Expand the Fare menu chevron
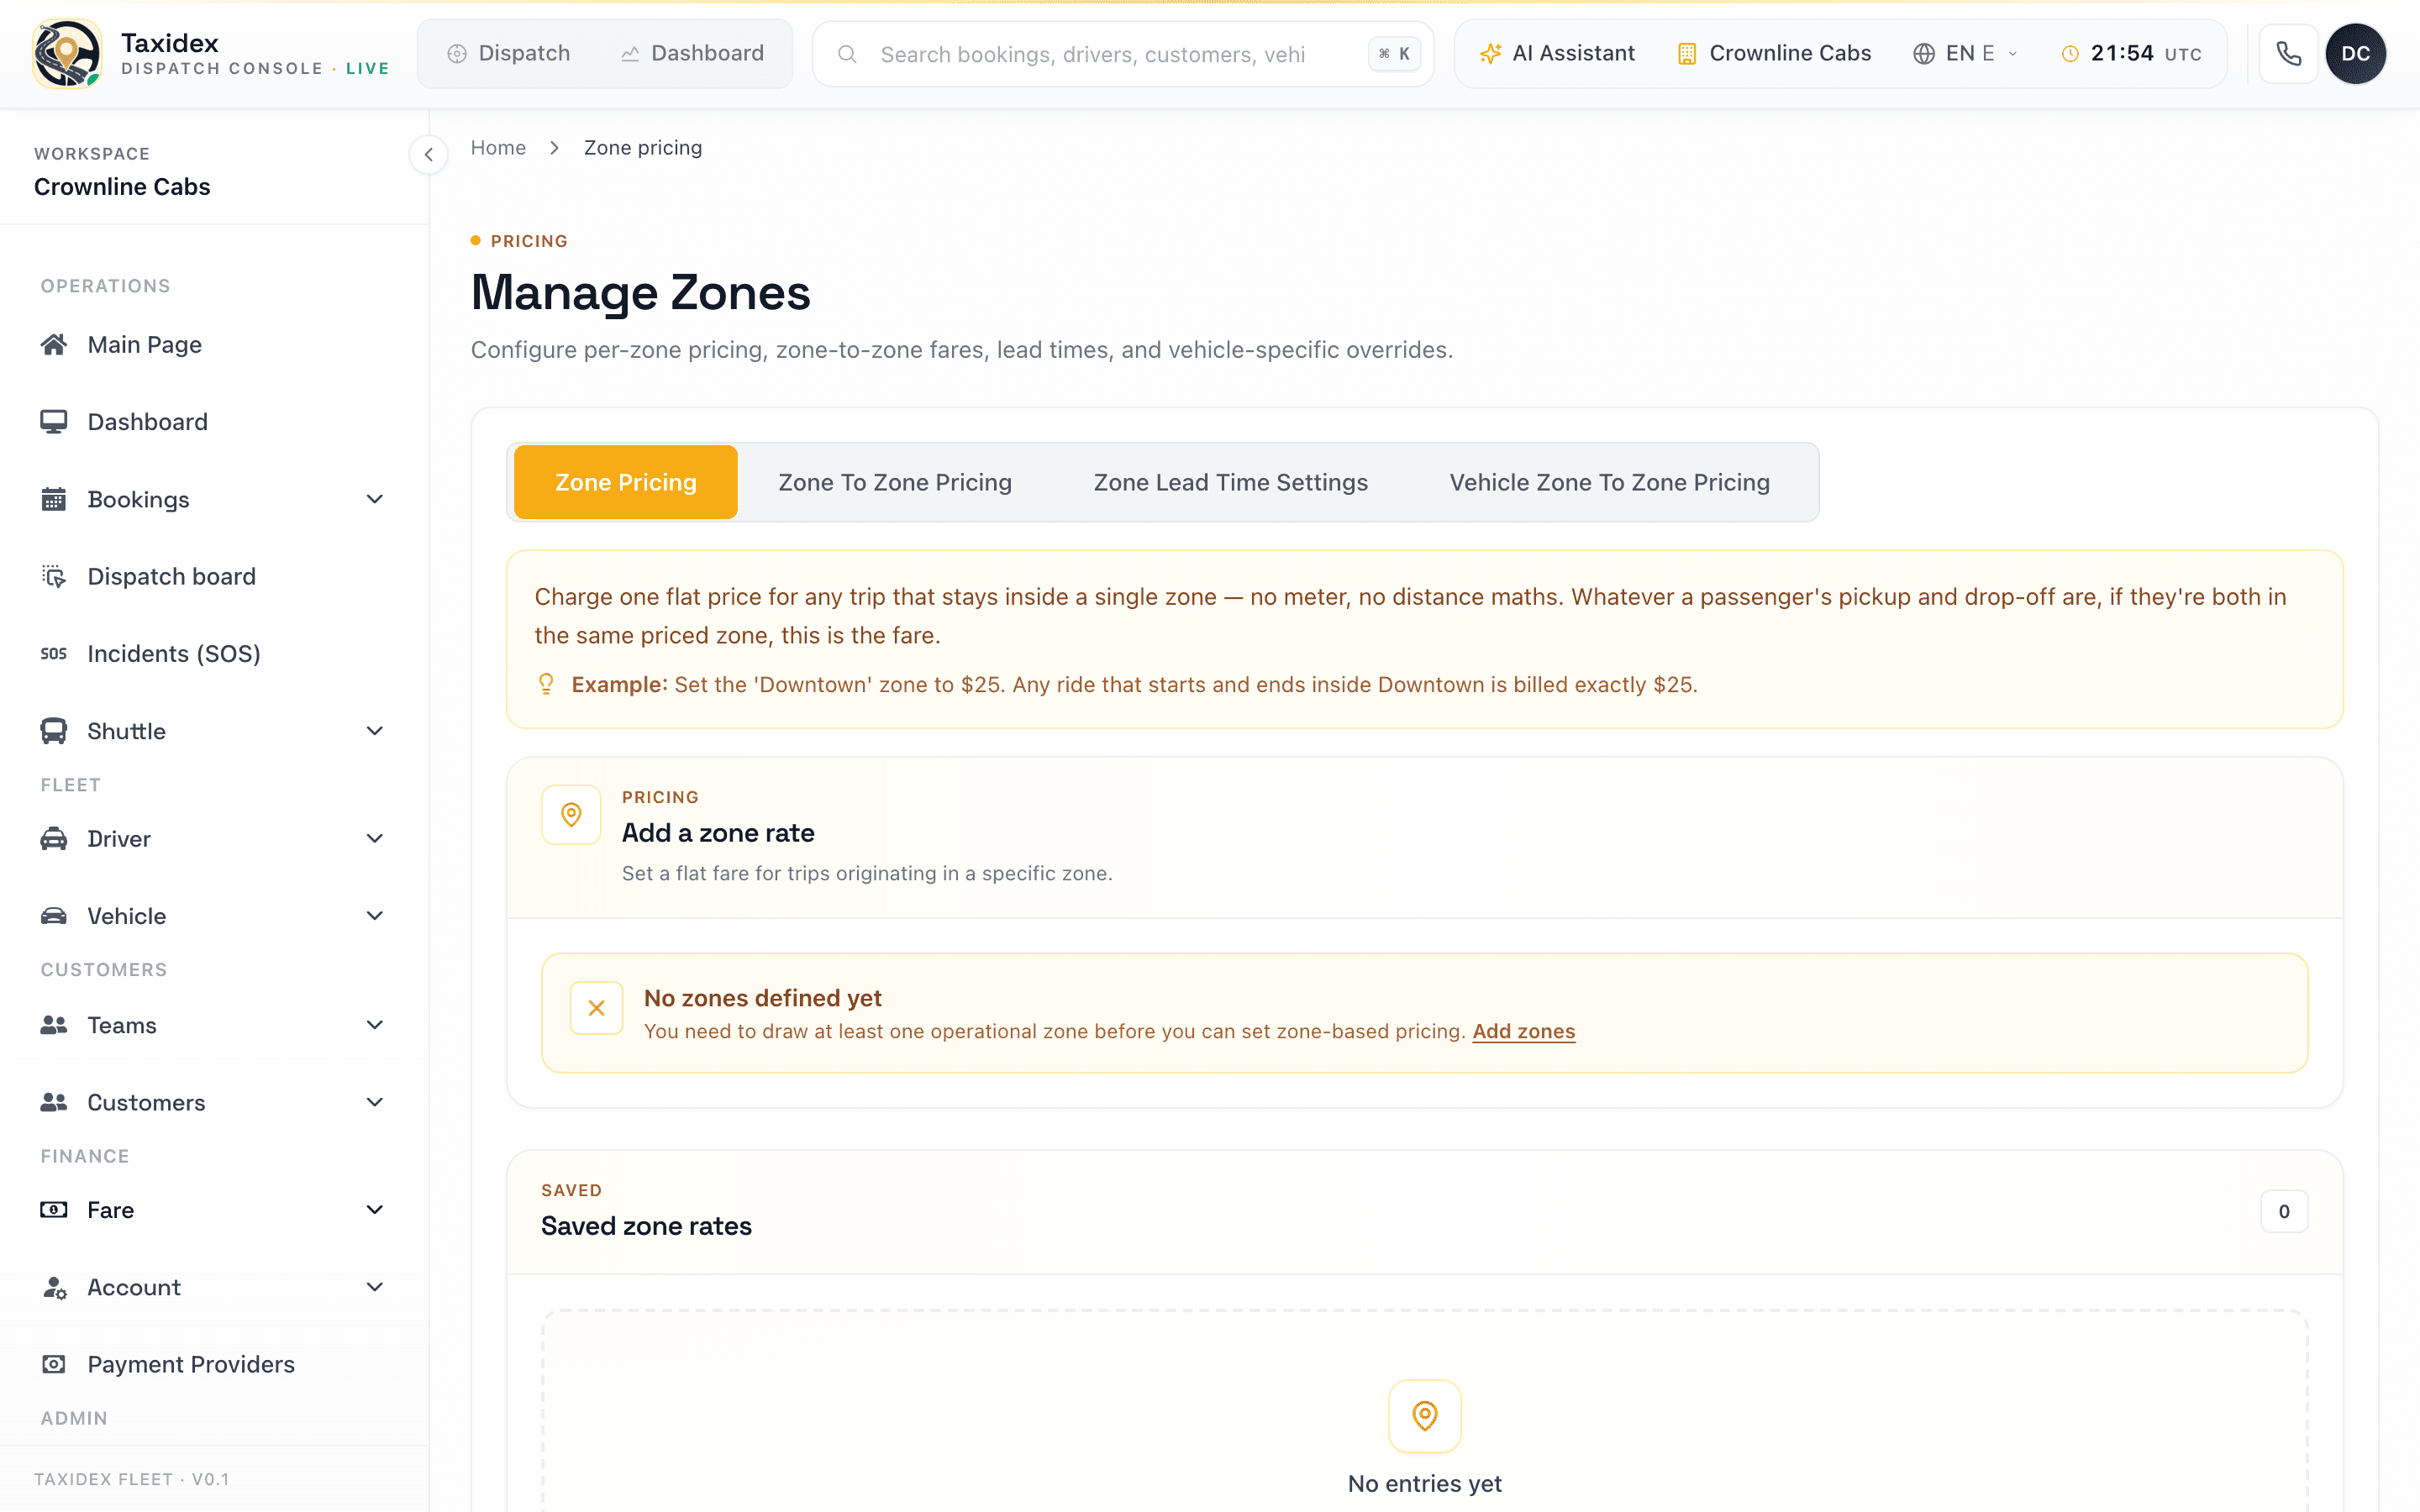The width and height of the screenshot is (2420, 1512). click(x=375, y=1210)
